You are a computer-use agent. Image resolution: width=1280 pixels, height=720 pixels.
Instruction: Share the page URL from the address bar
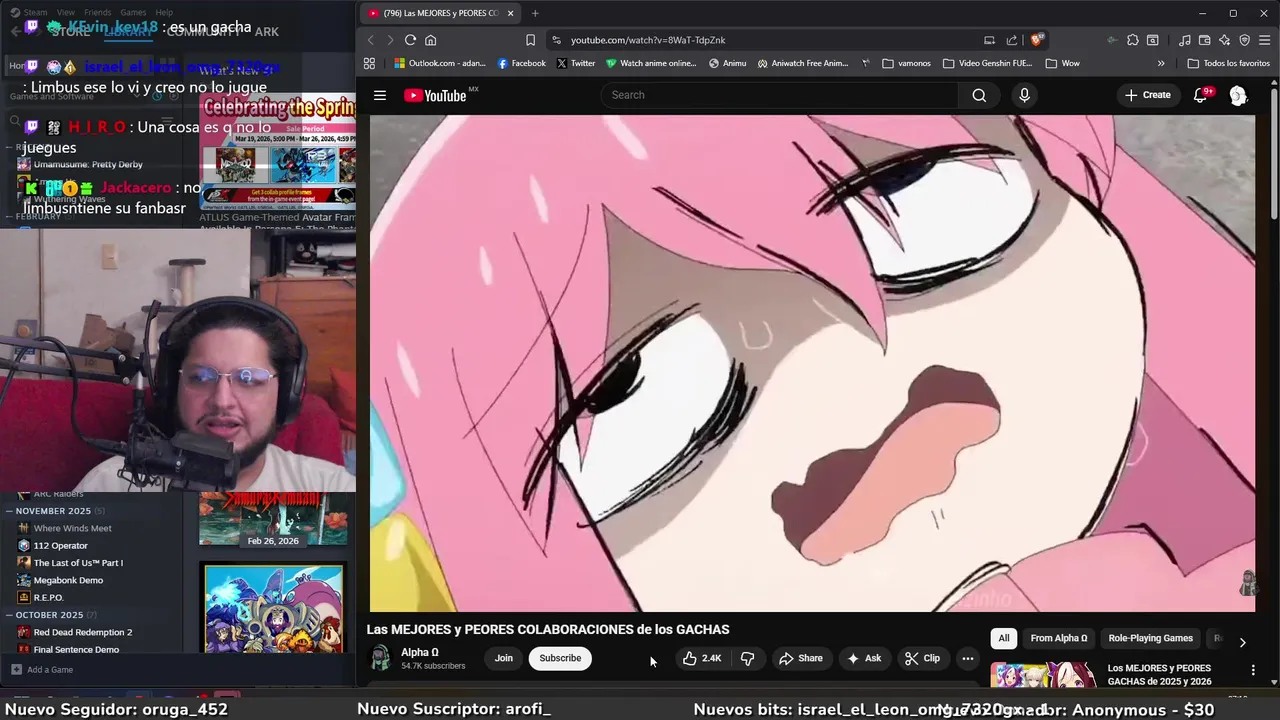1012,40
